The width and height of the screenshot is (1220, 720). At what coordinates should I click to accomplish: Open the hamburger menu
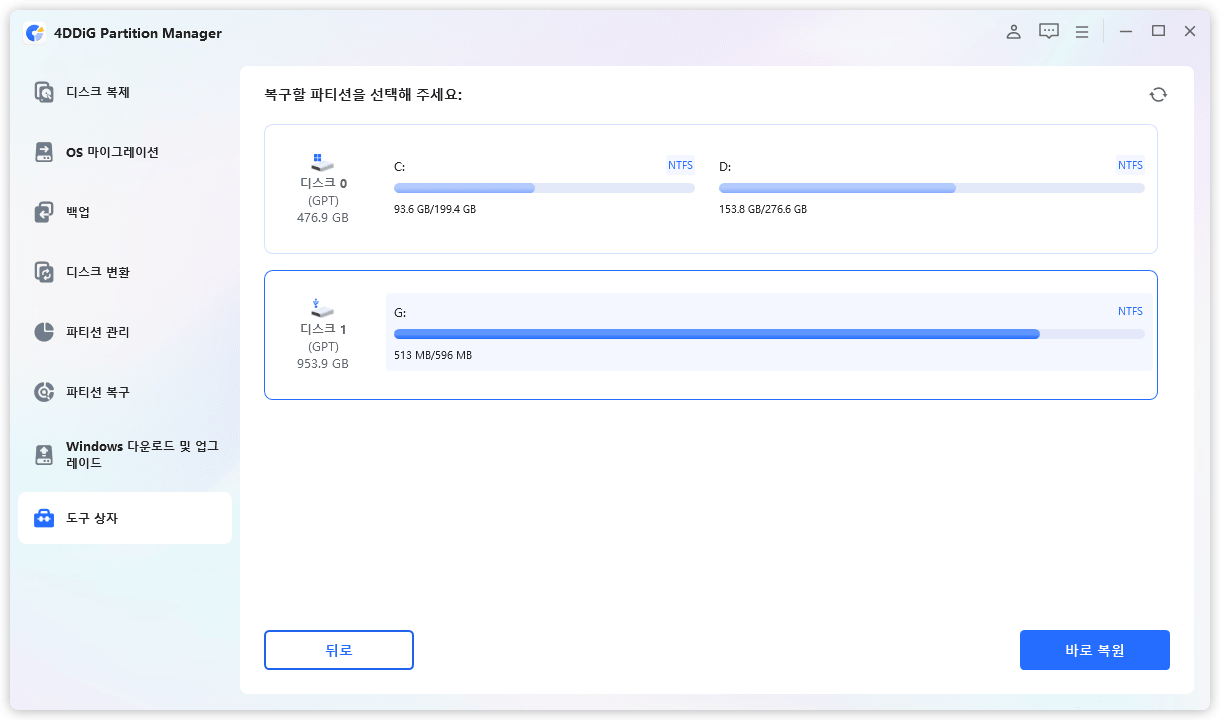tap(1081, 31)
